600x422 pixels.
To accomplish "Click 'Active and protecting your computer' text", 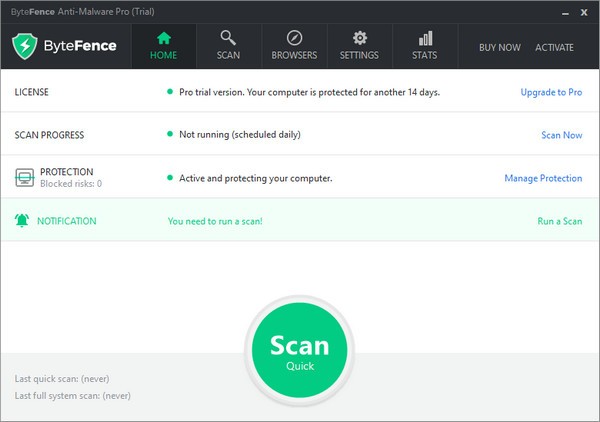I will click(256, 178).
